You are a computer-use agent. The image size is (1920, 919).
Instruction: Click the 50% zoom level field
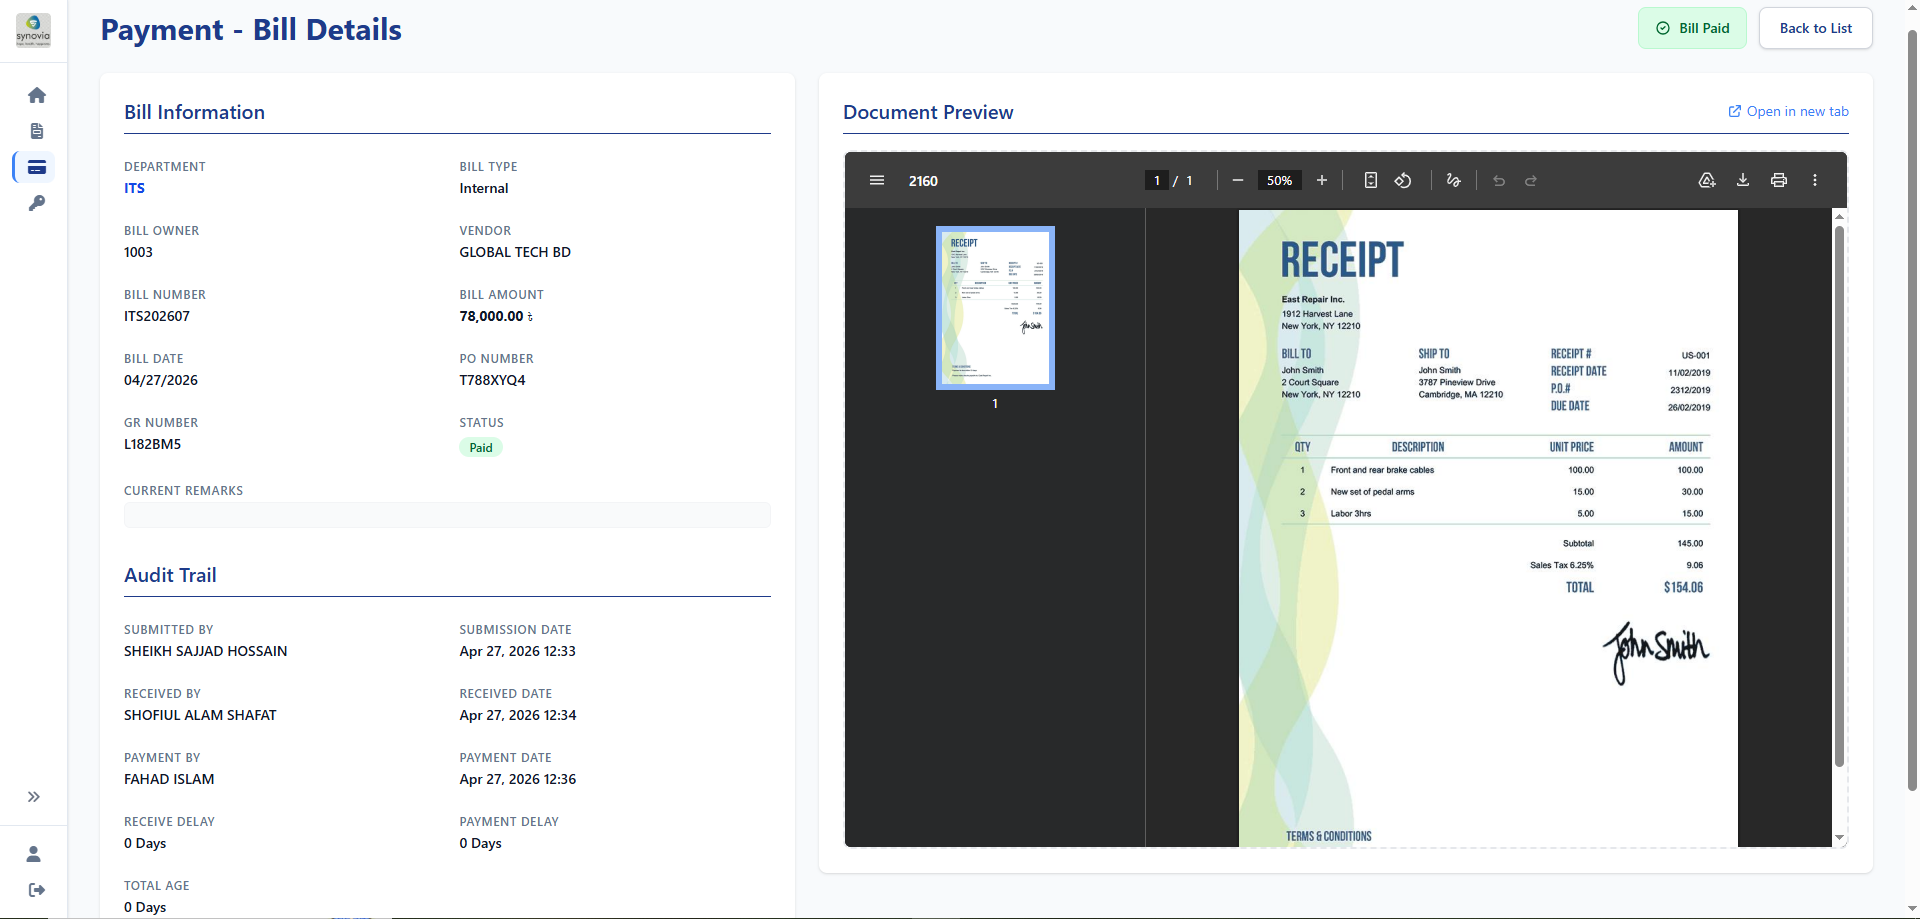(x=1279, y=180)
